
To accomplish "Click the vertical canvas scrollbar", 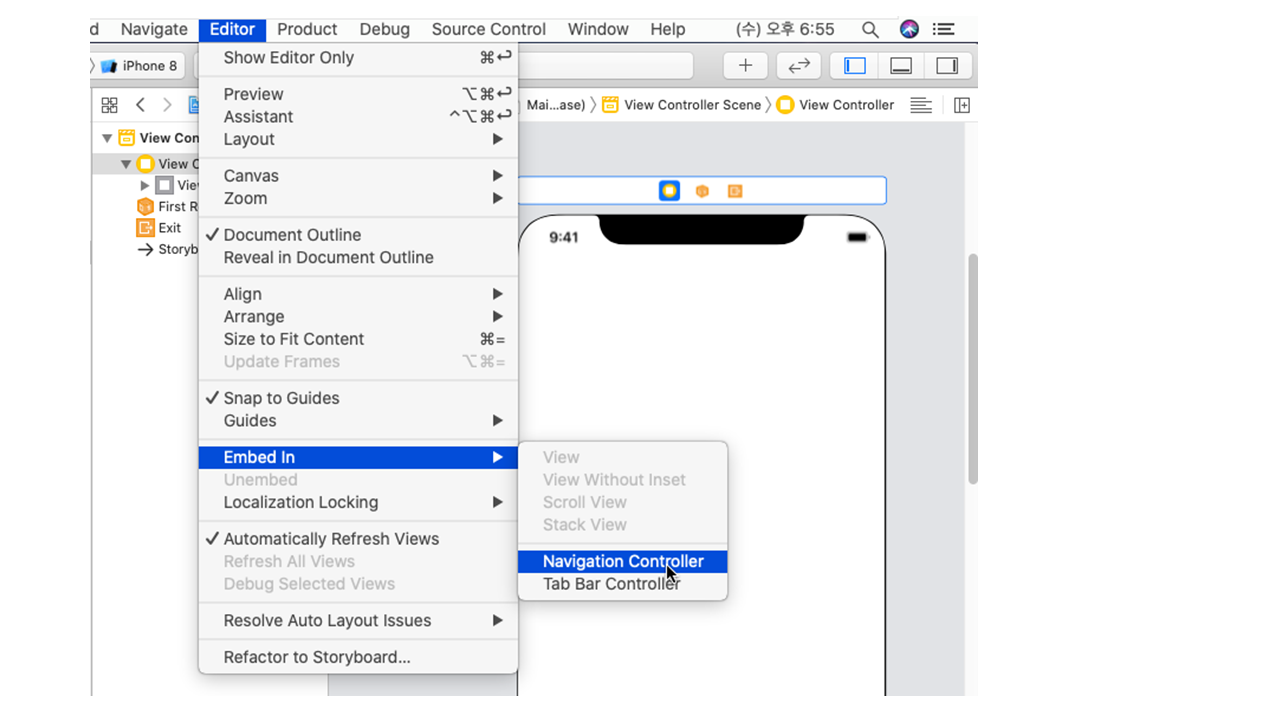I will (972, 370).
